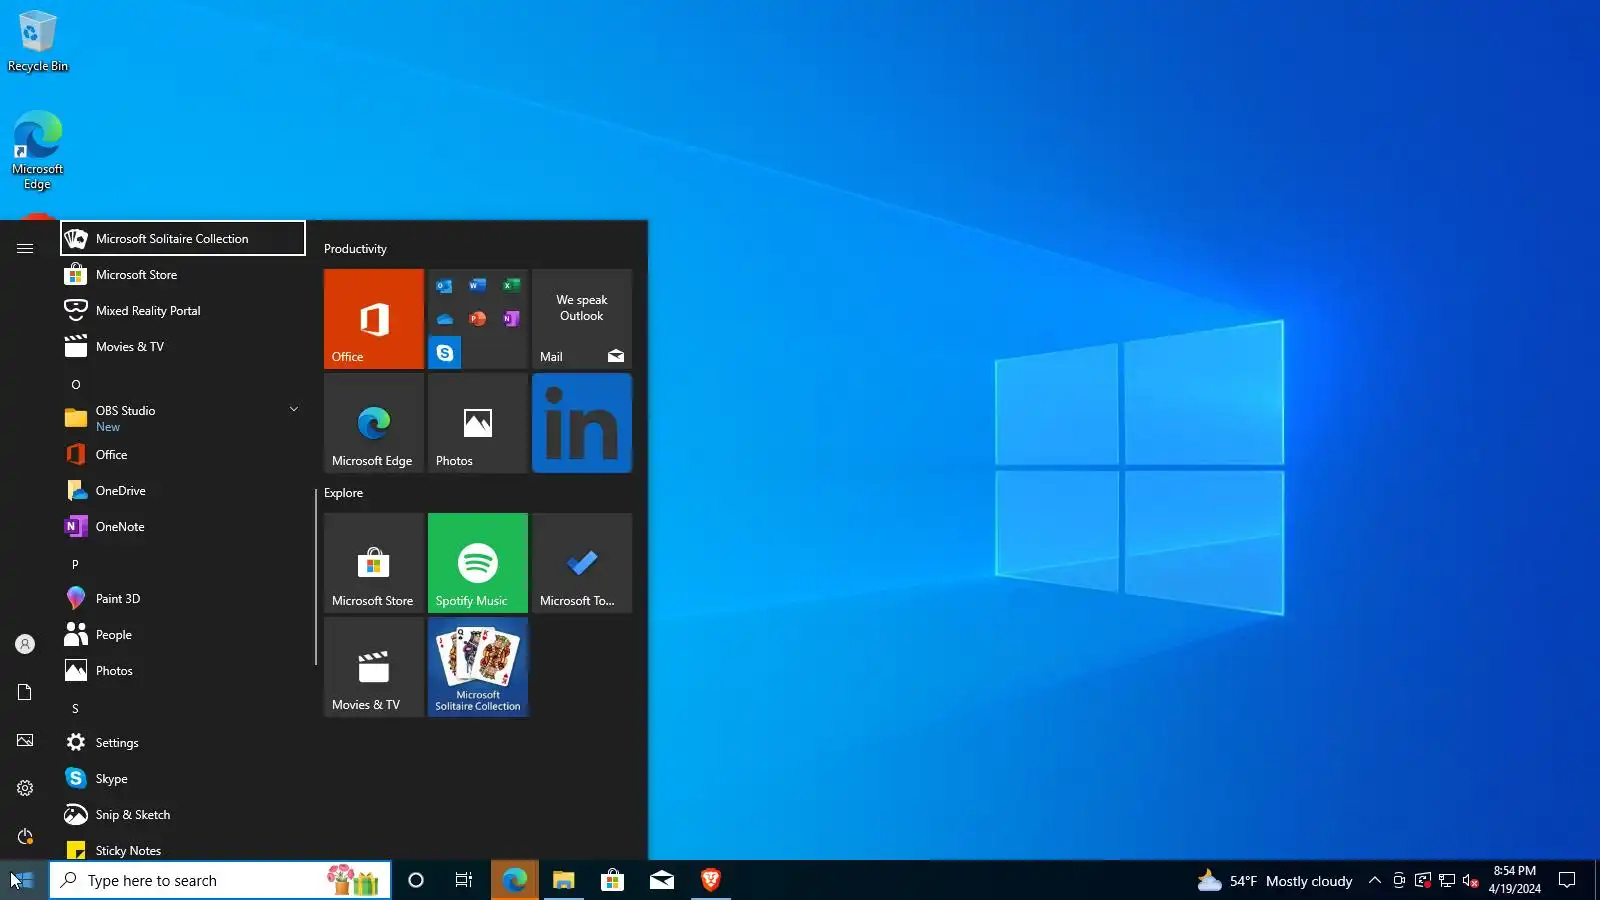Open Microsoft Store from the taskbar

click(613, 880)
